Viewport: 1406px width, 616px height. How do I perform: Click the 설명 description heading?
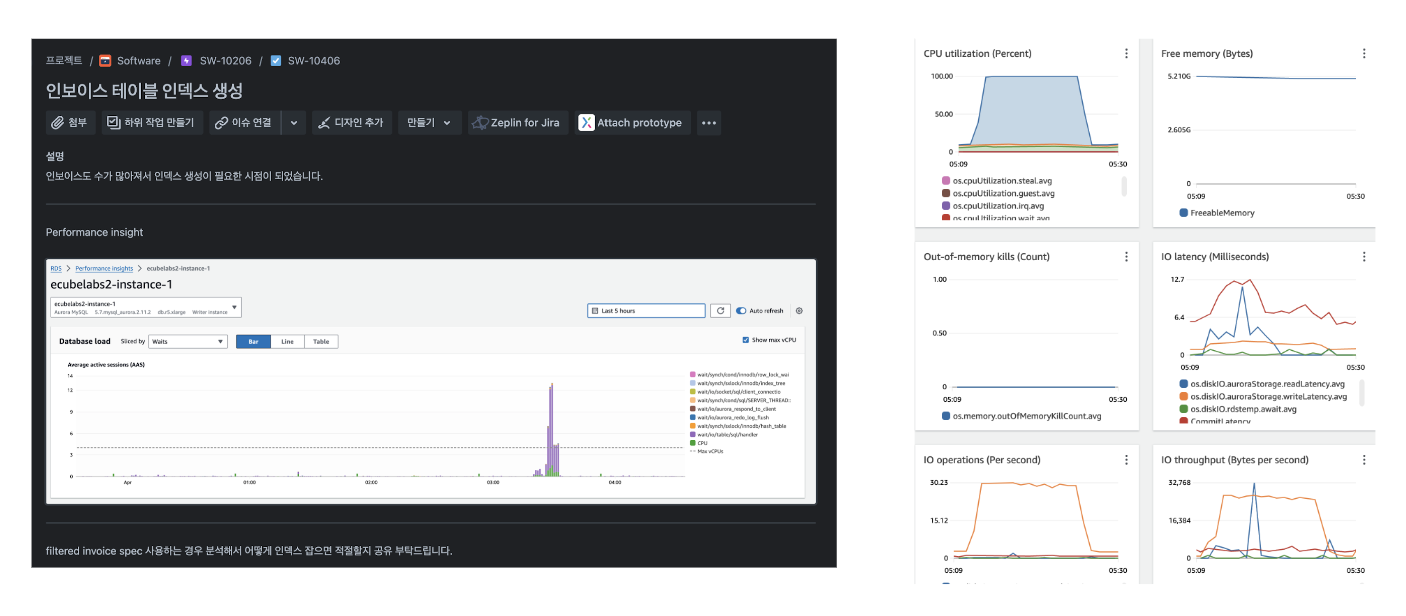(55, 156)
